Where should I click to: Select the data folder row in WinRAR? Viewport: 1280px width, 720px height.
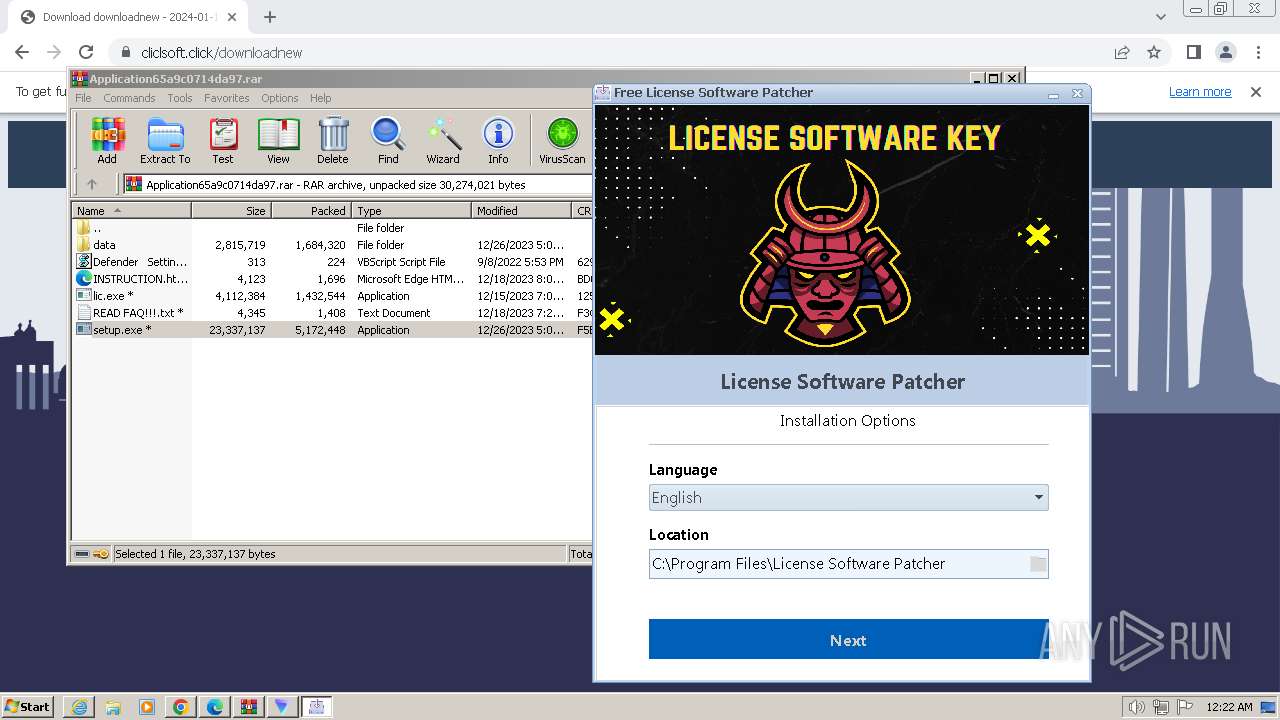tap(332, 245)
